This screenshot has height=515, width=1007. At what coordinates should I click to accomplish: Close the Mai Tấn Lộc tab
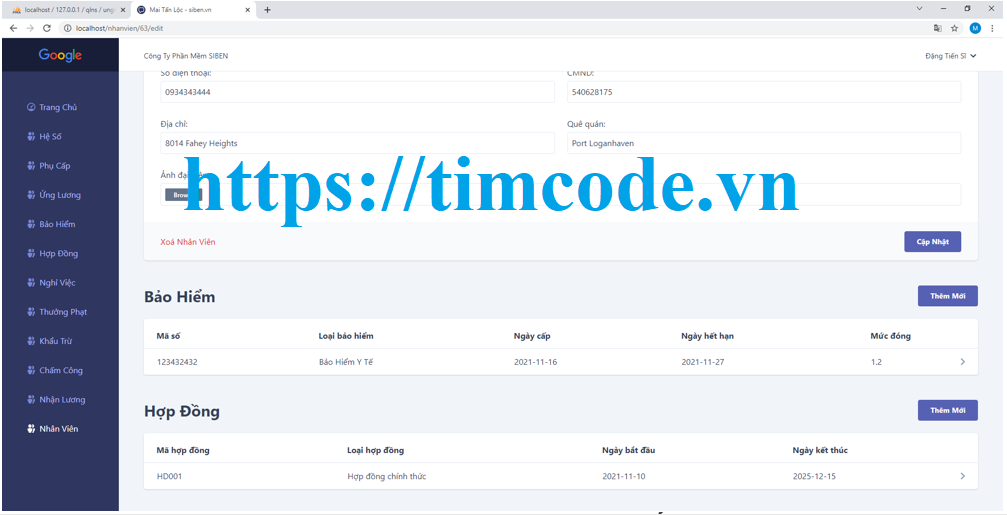click(x=247, y=10)
